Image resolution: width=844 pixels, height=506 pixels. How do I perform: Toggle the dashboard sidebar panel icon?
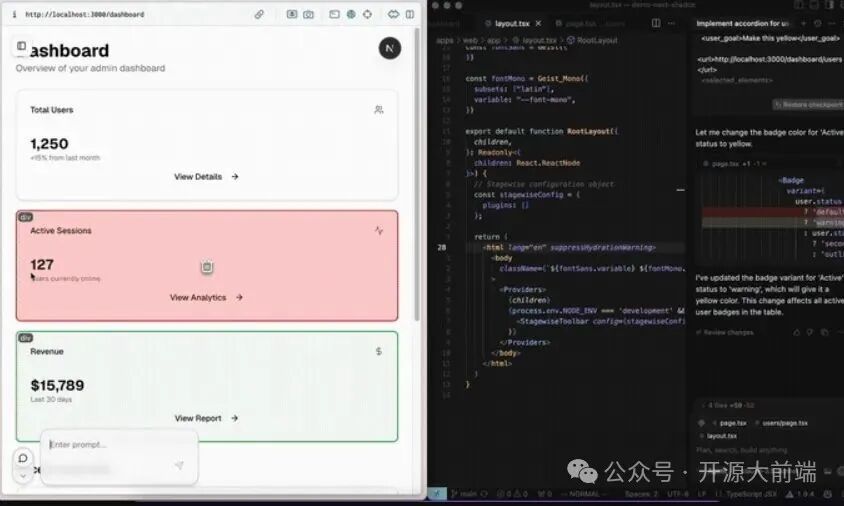click(x=22, y=46)
